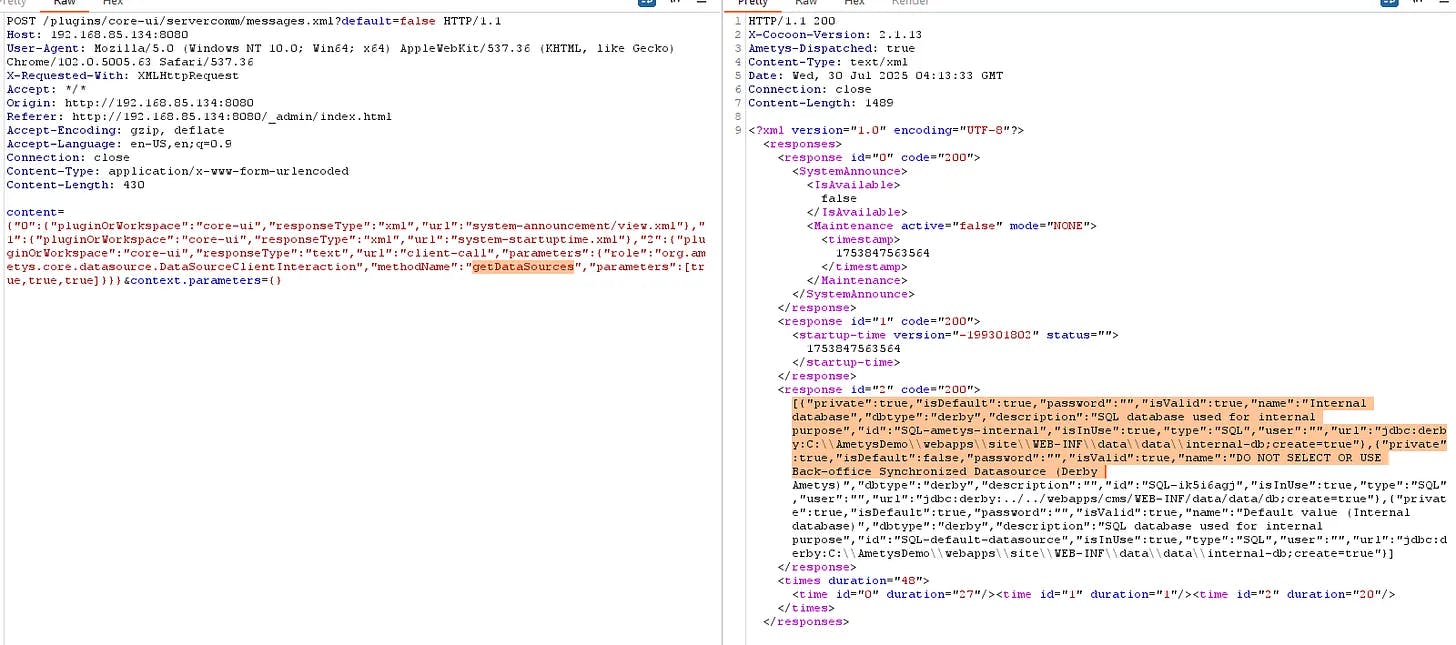Click Connection: close in the response pane

[x=810, y=89]
